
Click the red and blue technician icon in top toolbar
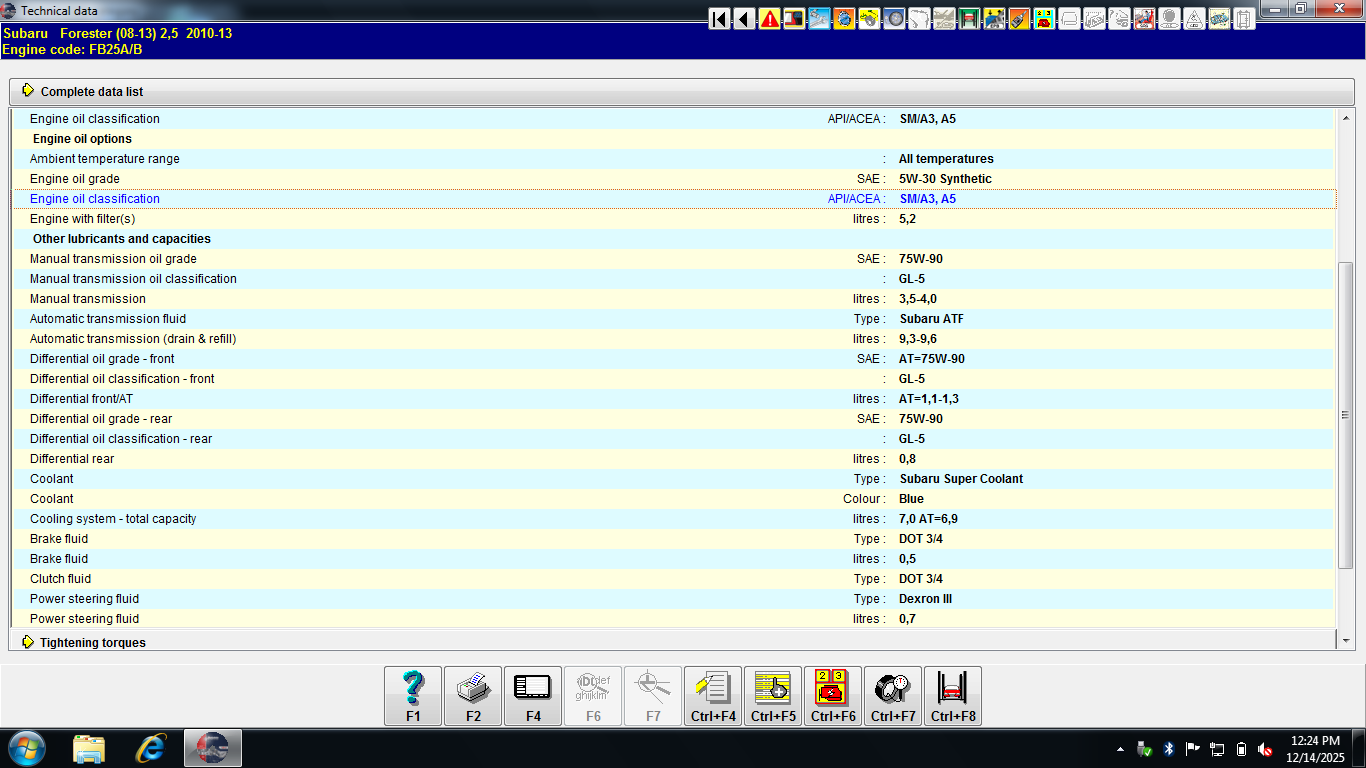pos(1144,19)
